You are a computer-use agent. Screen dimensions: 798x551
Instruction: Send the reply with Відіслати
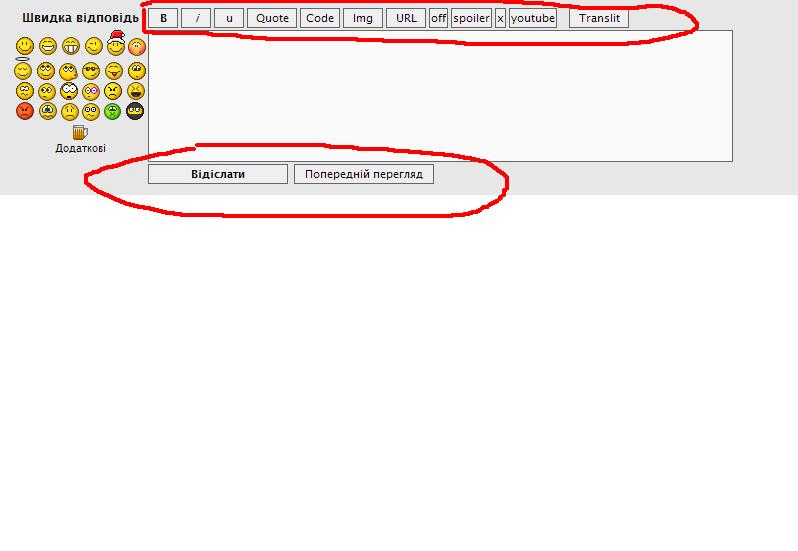(x=218, y=174)
